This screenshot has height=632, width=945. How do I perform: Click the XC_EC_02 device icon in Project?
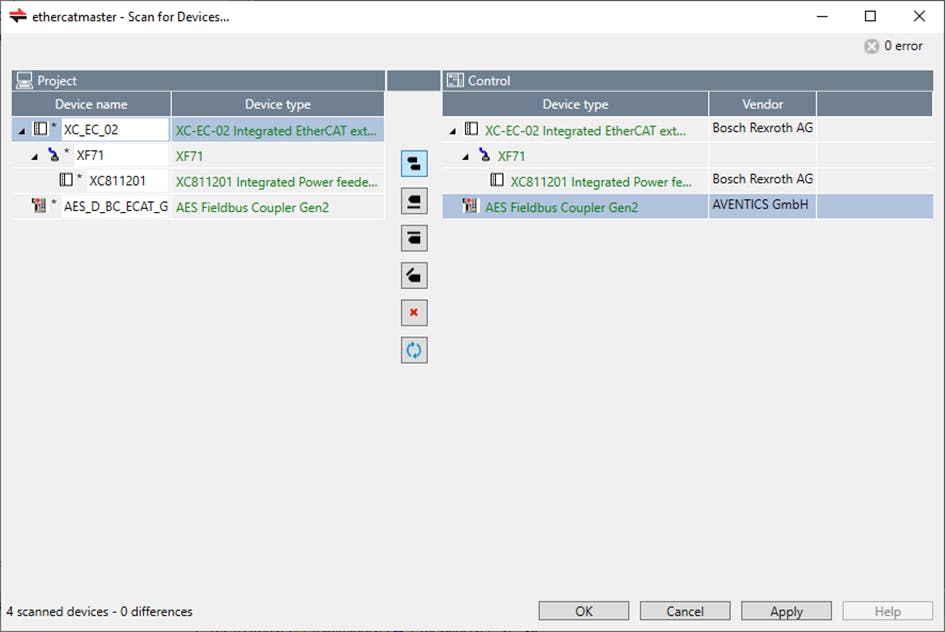(40, 129)
